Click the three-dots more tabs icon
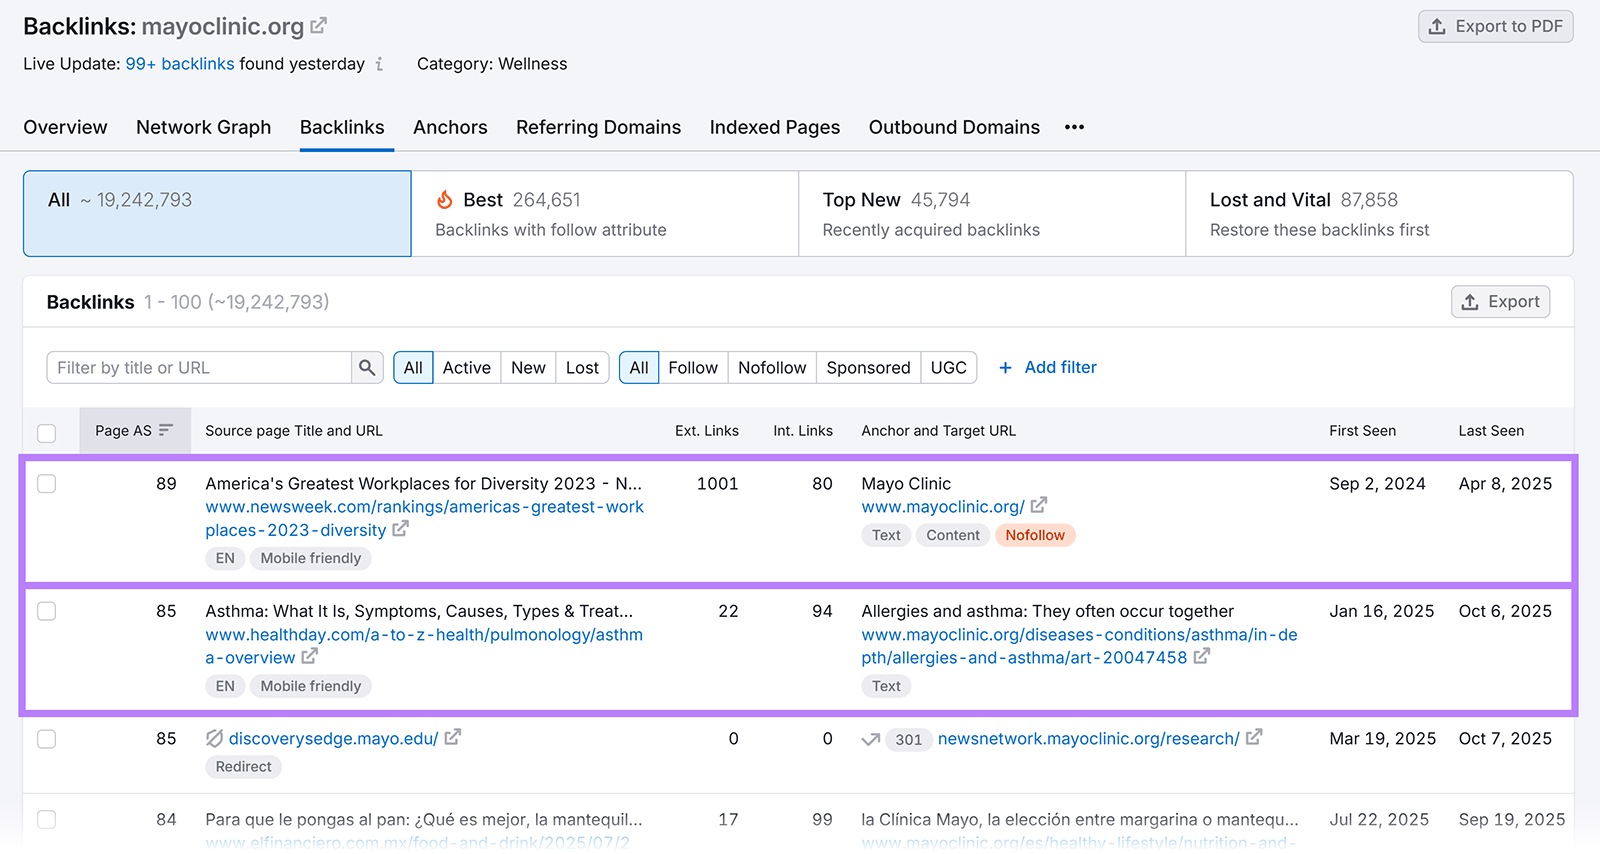The height and width of the screenshot is (854, 1600). tap(1074, 127)
